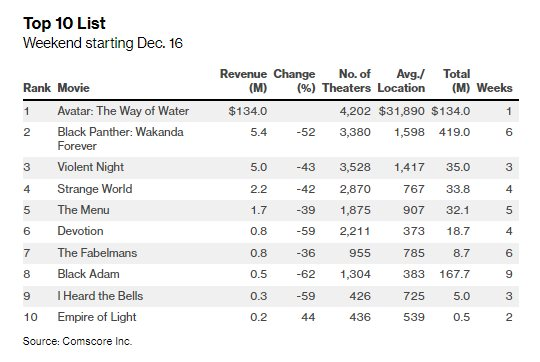Click the Total (M) column header
The image size is (540, 362).
pos(456,81)
